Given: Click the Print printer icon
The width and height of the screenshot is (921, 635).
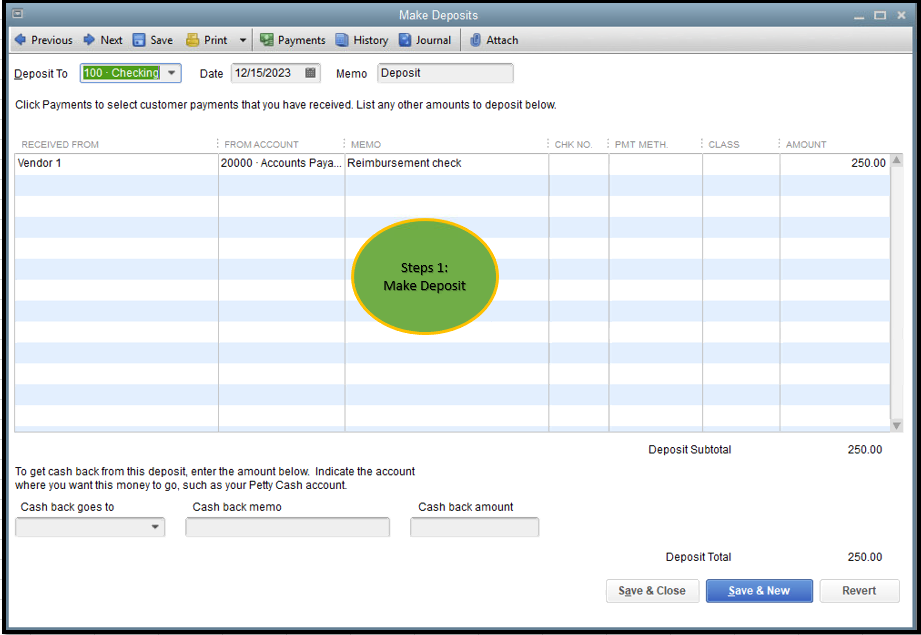Looking at the screenshot, I should 193,40.
